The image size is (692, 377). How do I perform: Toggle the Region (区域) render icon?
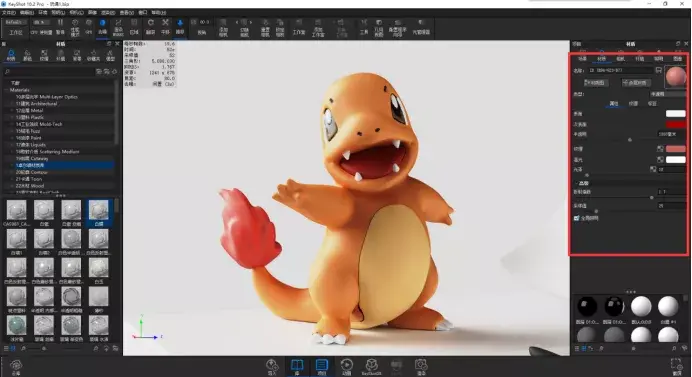pos(134,26)
